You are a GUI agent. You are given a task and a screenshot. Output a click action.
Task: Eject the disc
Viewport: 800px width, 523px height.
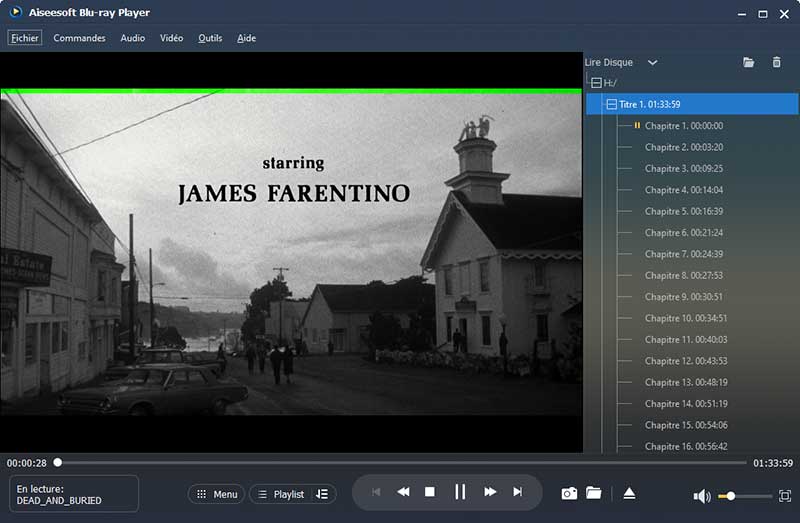pos(629,493)
